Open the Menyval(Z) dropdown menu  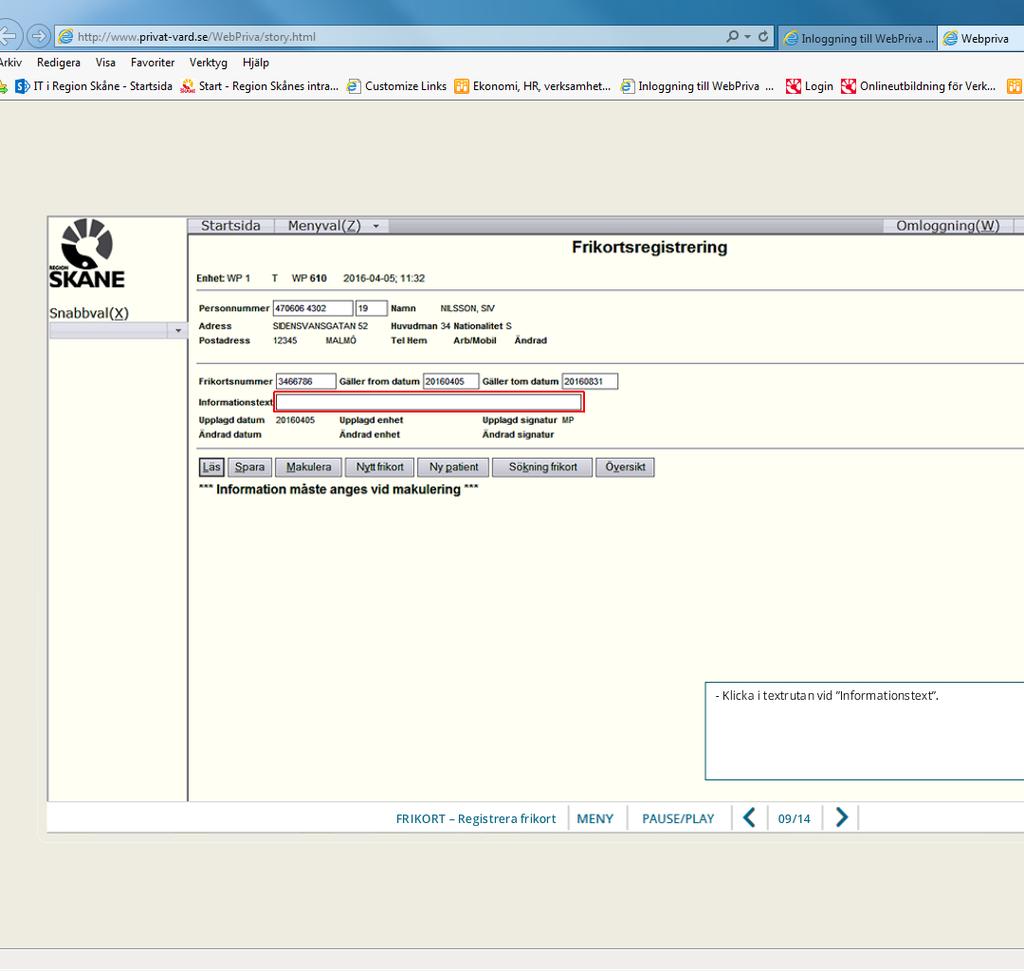332,225
